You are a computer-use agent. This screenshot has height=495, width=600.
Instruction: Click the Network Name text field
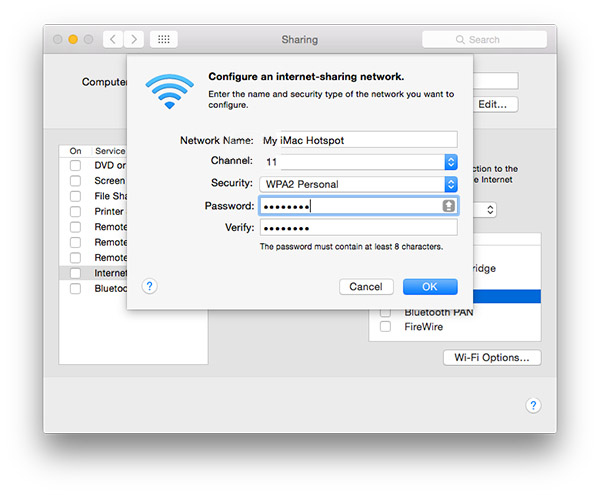357,139
